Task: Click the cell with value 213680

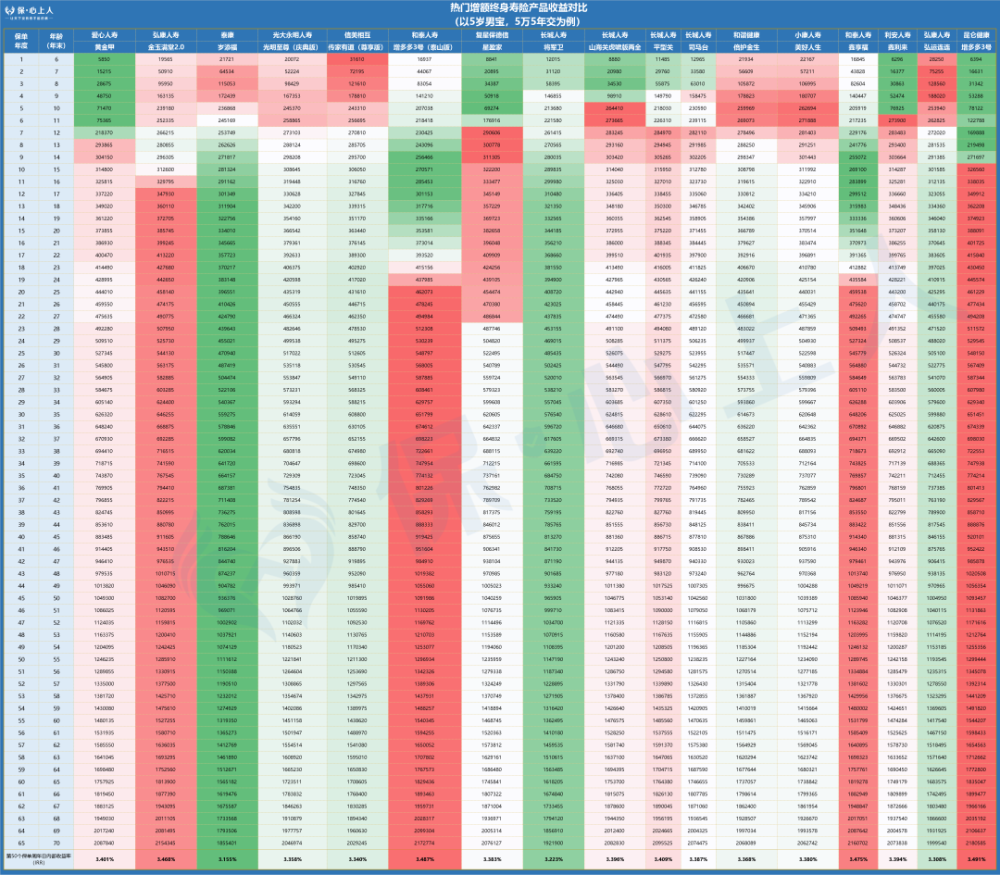Action: click(553, 108)
